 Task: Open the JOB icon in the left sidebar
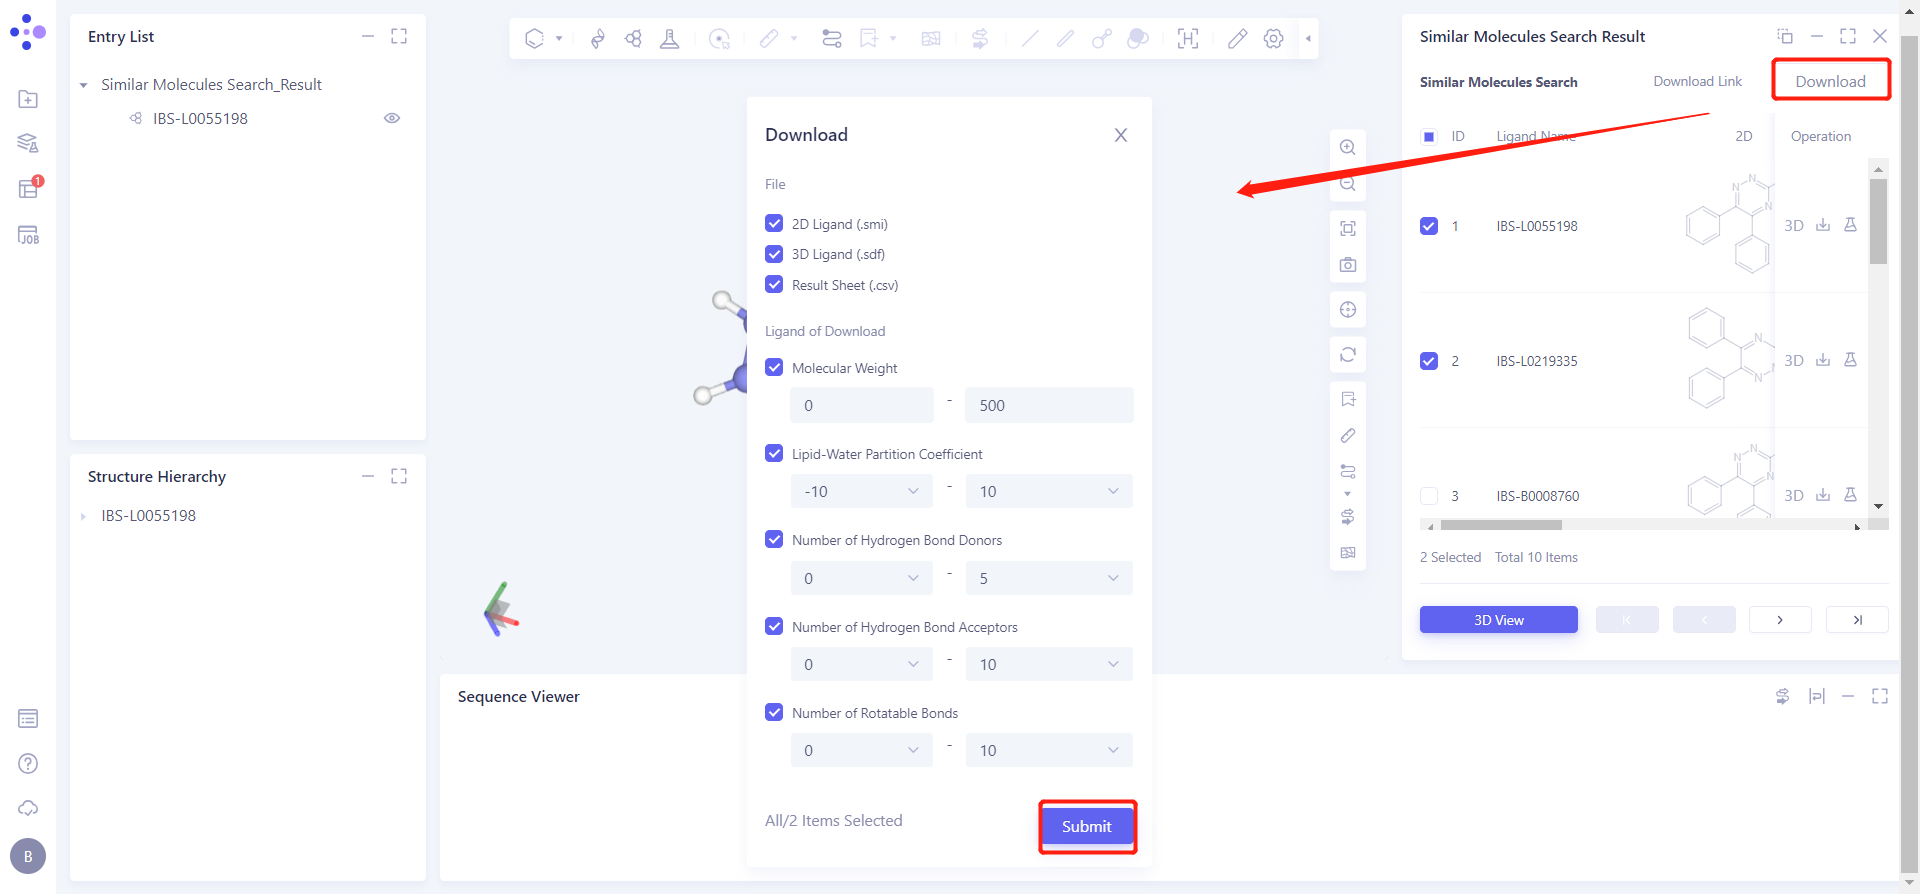point(28,235)
